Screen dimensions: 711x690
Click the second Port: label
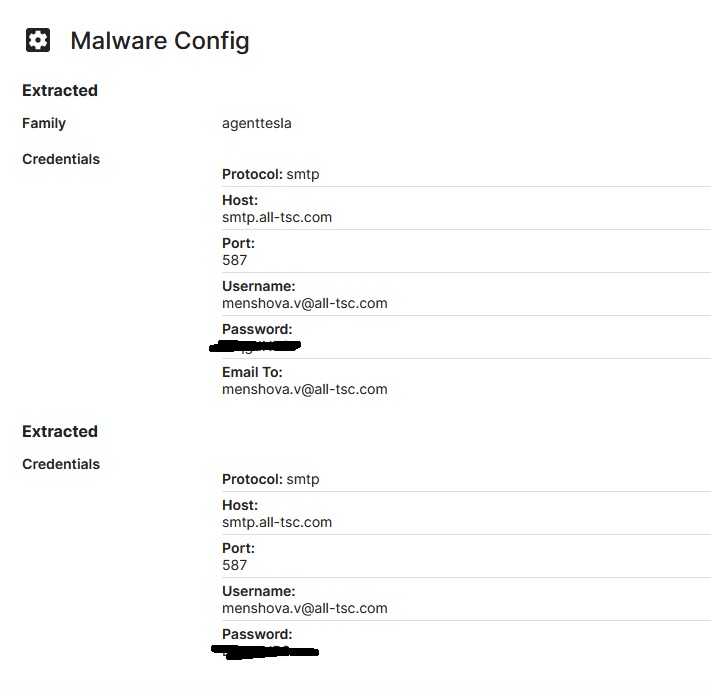239,549
